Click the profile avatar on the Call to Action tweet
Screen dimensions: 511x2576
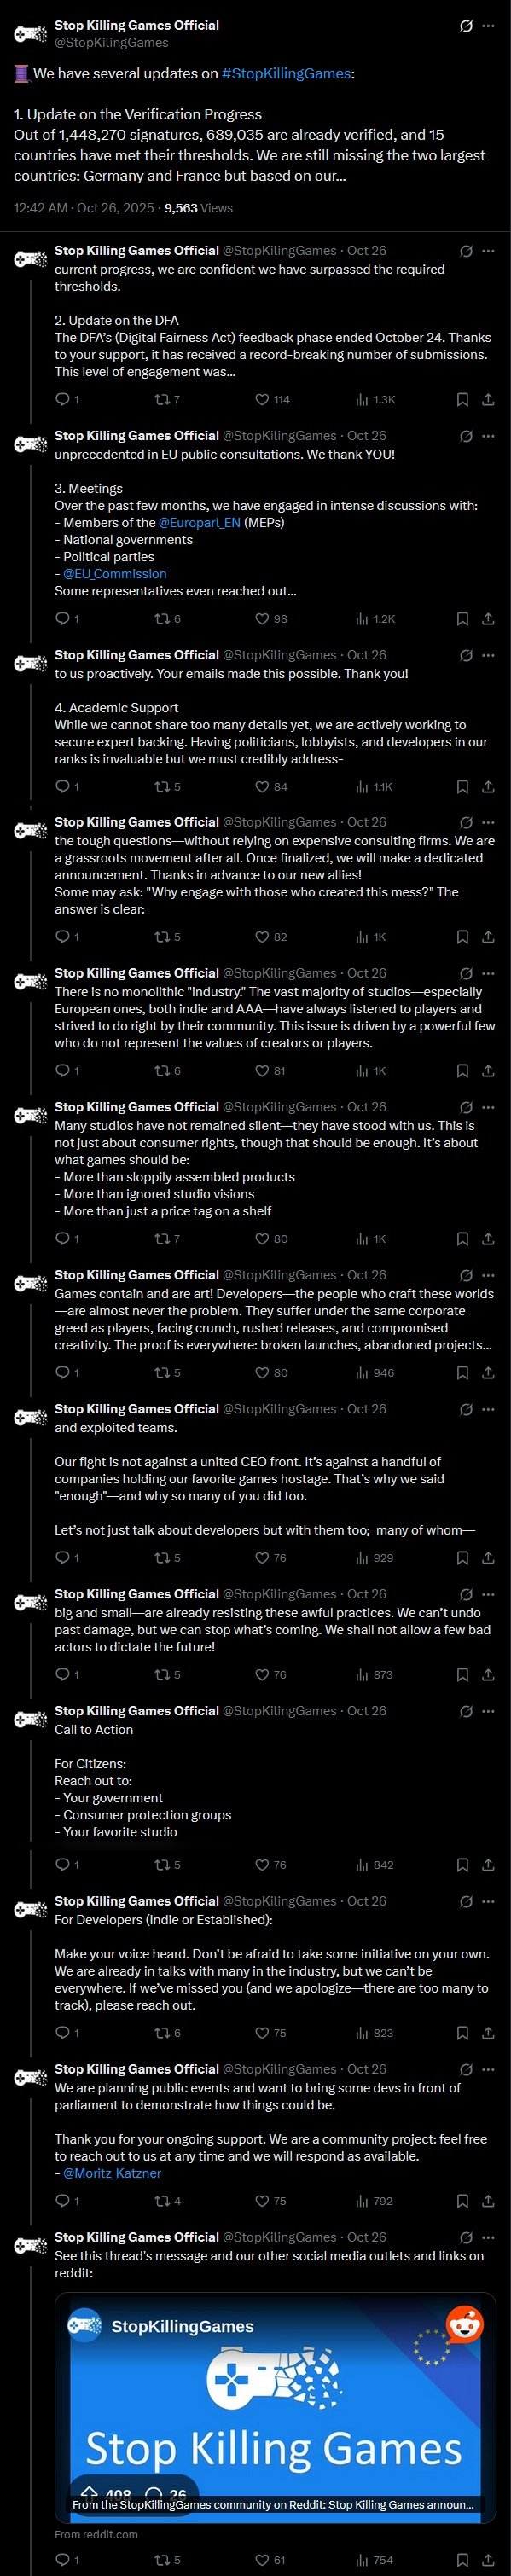point(31,1720)
